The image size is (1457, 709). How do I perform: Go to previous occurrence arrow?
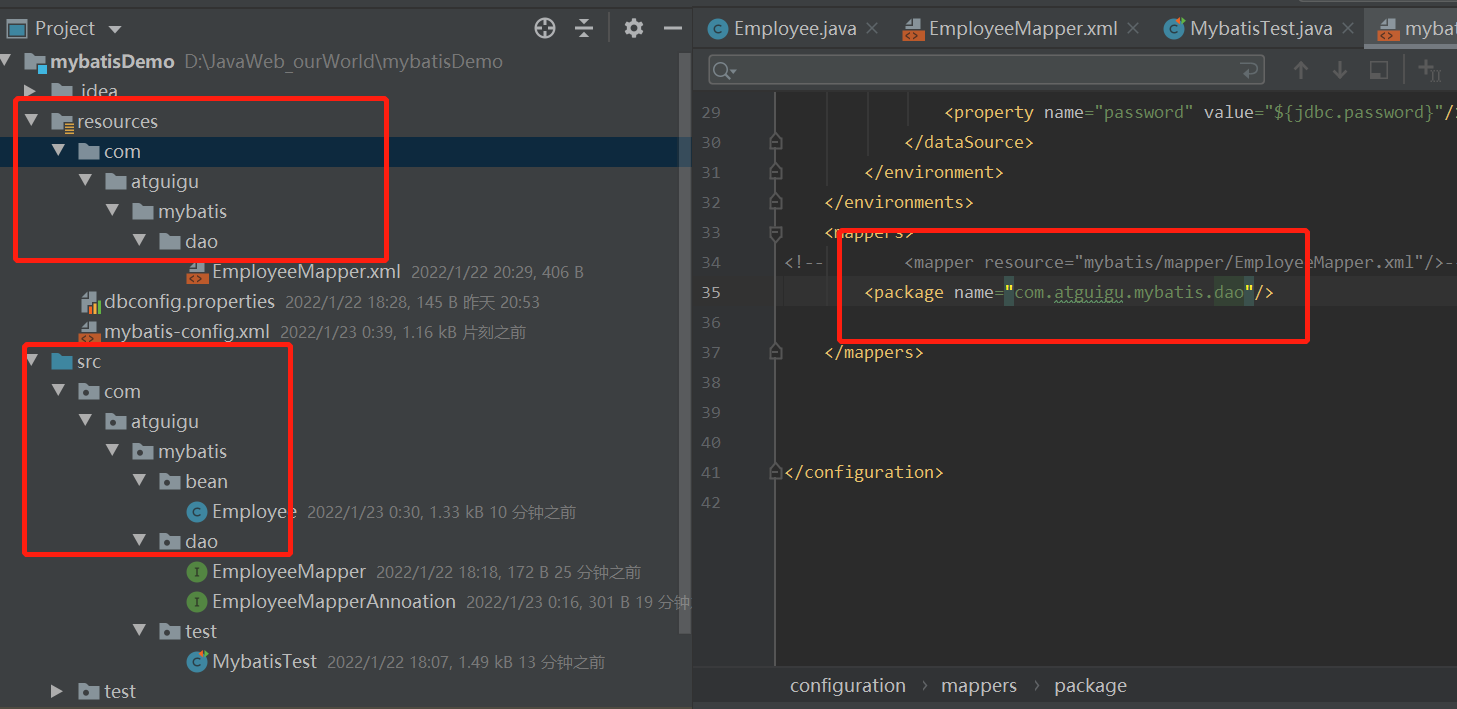pyautogui.click(x=1301, y=70)
